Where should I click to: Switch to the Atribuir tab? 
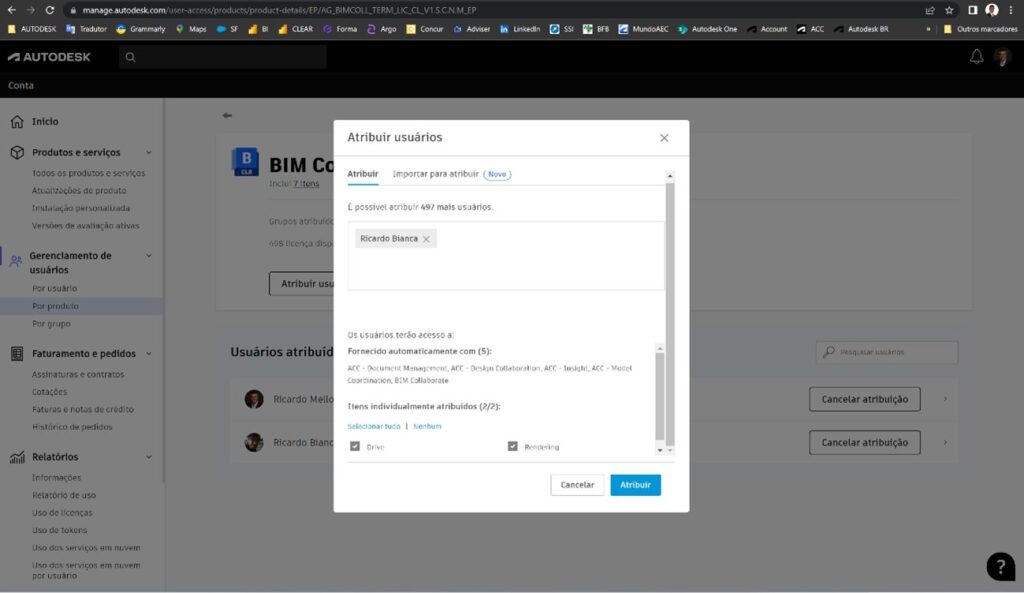tap(362, 174)
